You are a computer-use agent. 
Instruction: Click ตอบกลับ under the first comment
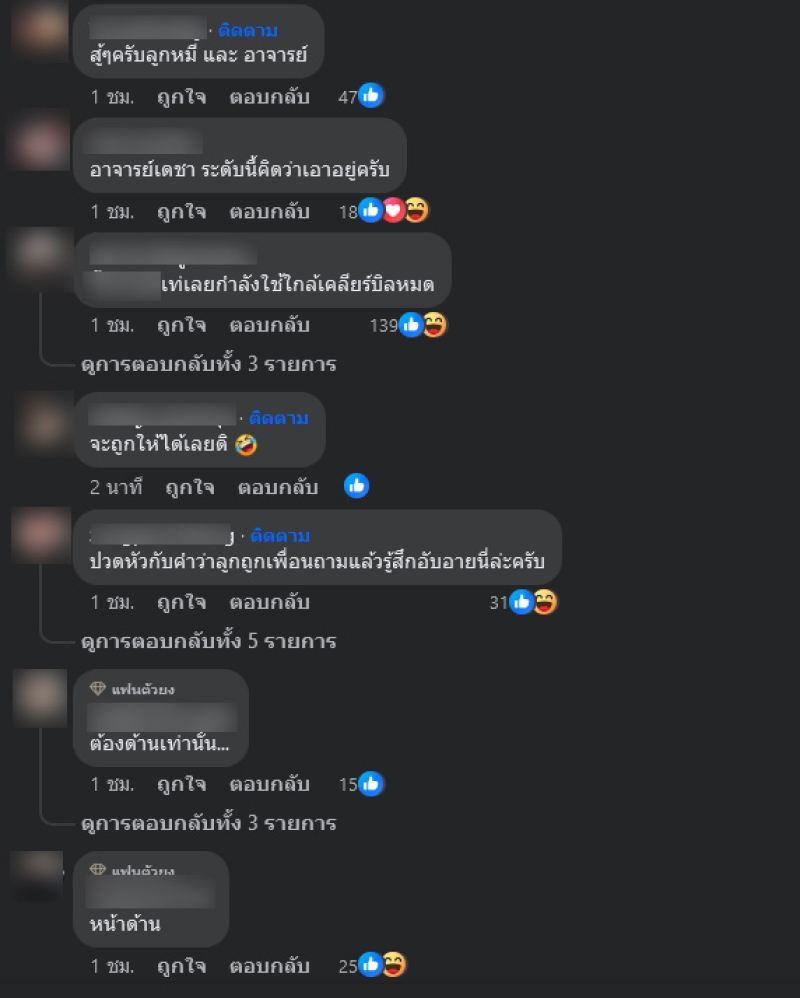[x=269, y=97]
